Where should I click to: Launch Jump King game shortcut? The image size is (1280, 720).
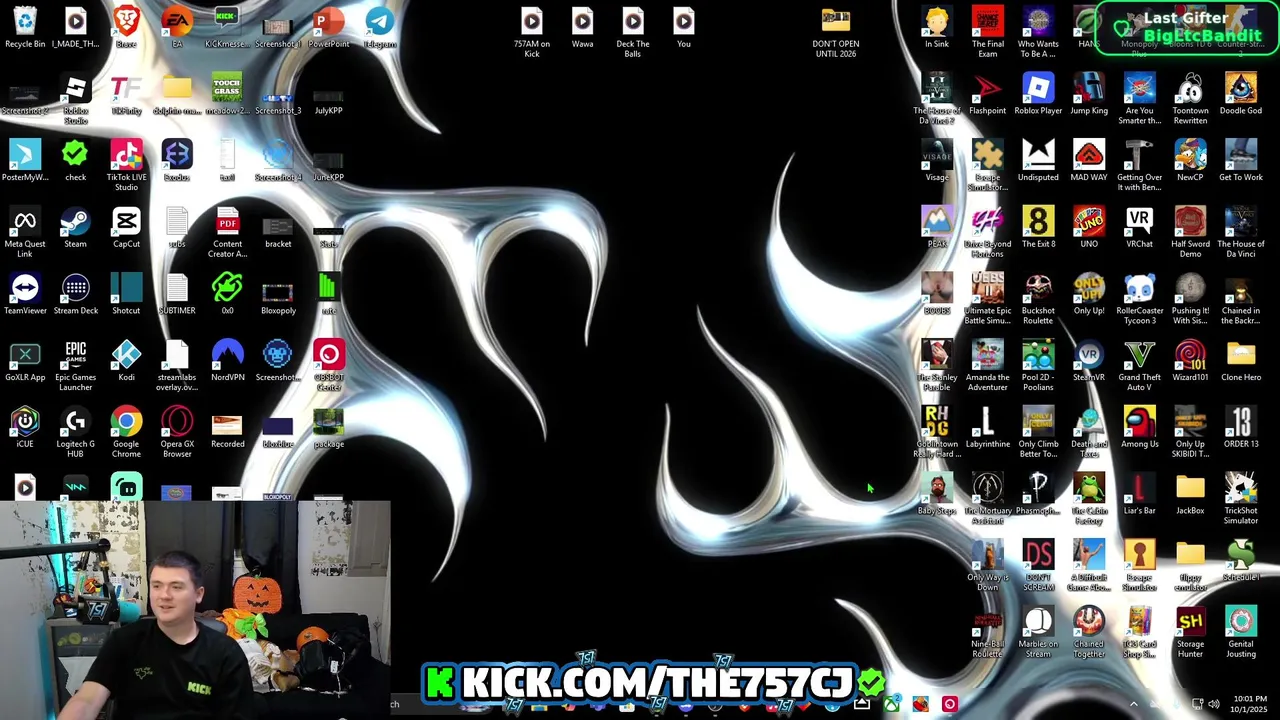(x=1089, y=94)
